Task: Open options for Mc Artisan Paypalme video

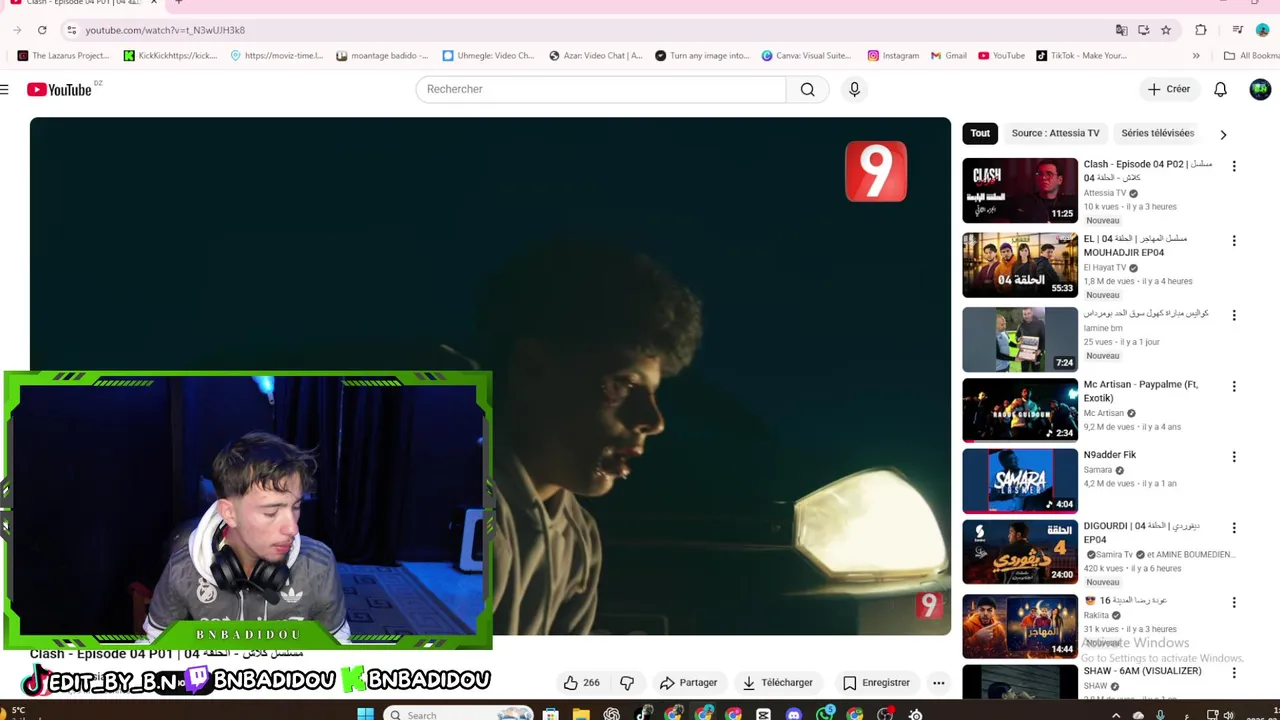Action: click(1234, 386)
